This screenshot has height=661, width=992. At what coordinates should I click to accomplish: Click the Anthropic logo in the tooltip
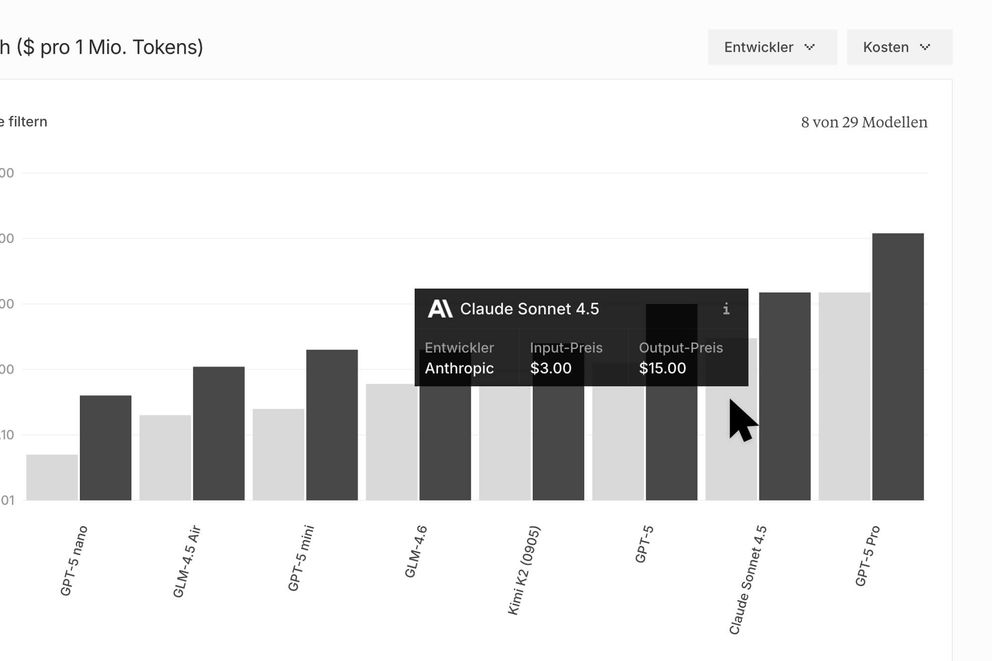(x=439, y=309)
